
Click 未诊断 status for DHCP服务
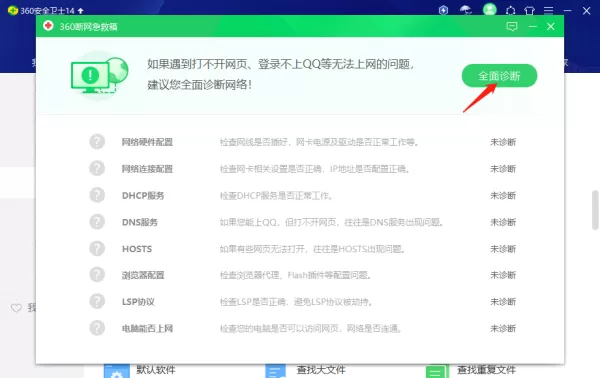[x=503, y=196]
